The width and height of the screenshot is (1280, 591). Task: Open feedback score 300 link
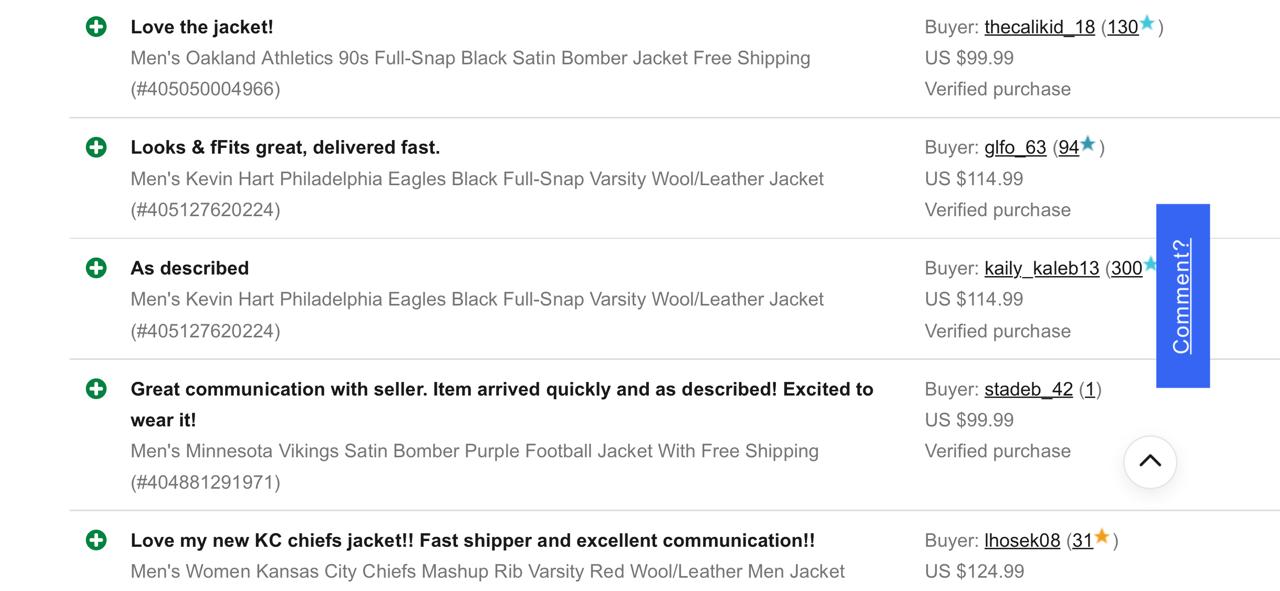point(1126,268)
